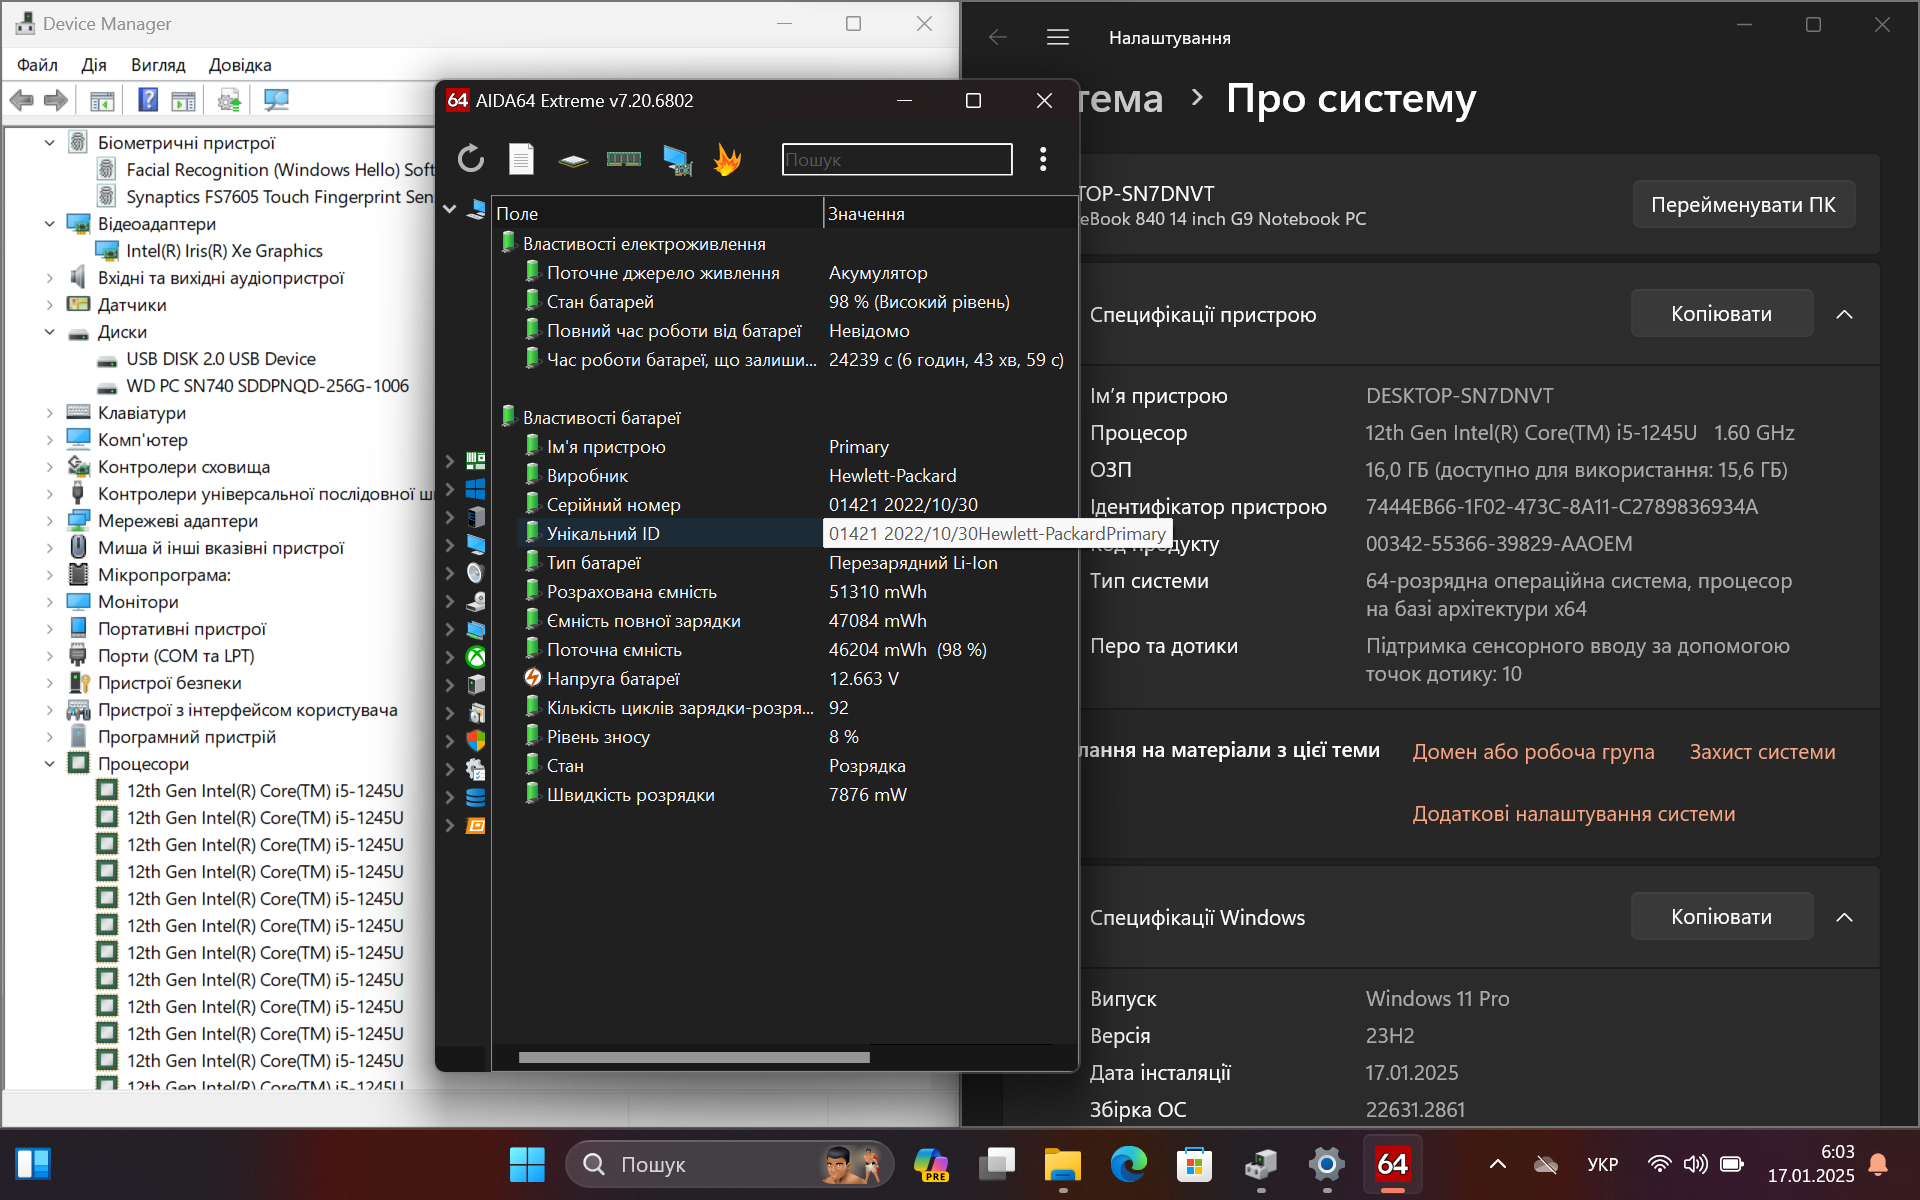1920x1200 pixels.
Task: Expand the Монітори node
Action: [49, 602]
